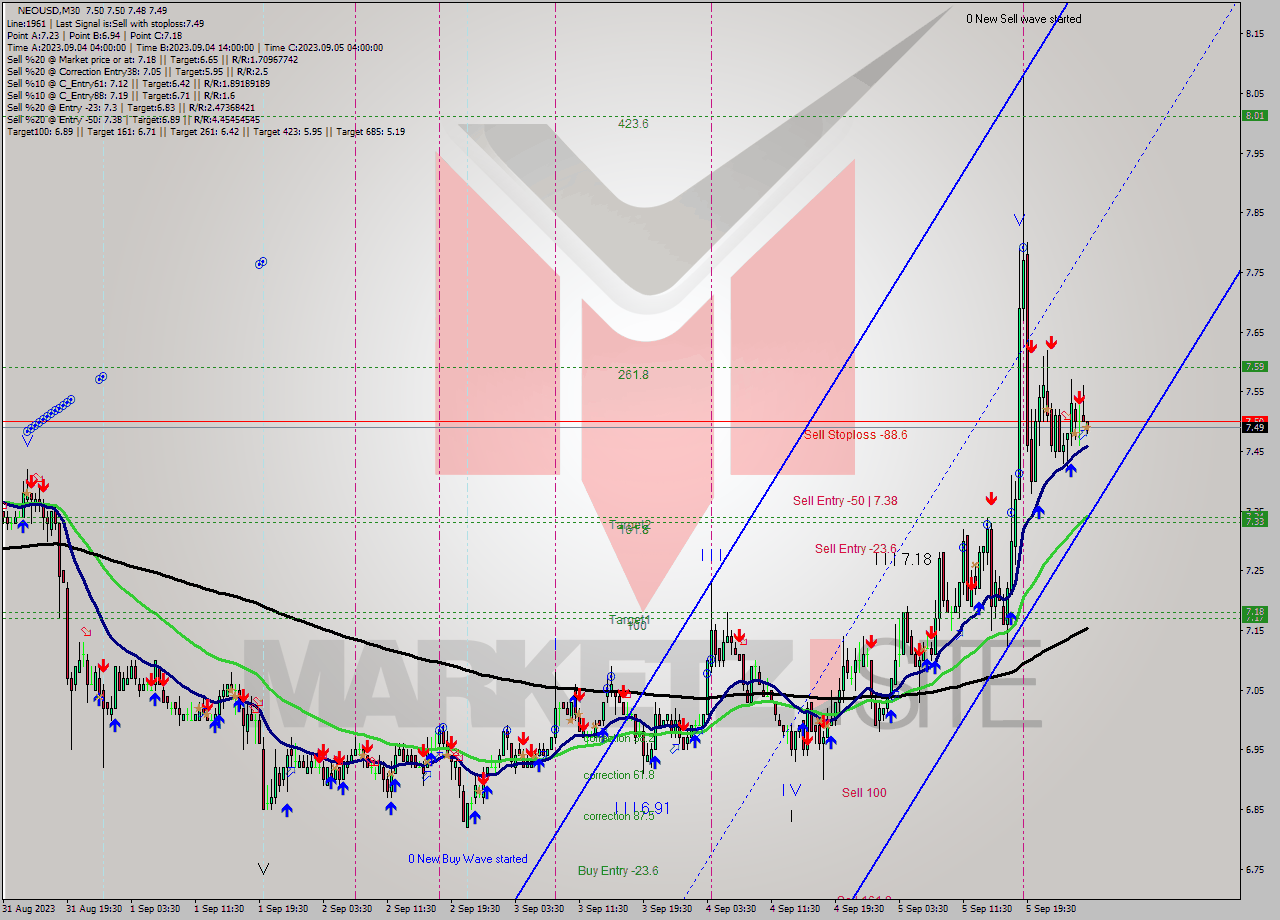Click the 8.05 price axis value

pos(1256,94)
